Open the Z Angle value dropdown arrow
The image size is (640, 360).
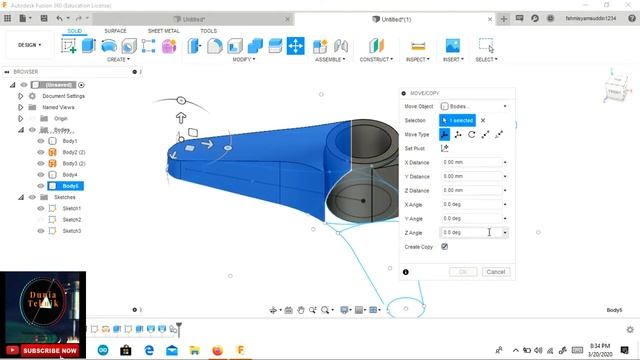(x=505, y=233)
